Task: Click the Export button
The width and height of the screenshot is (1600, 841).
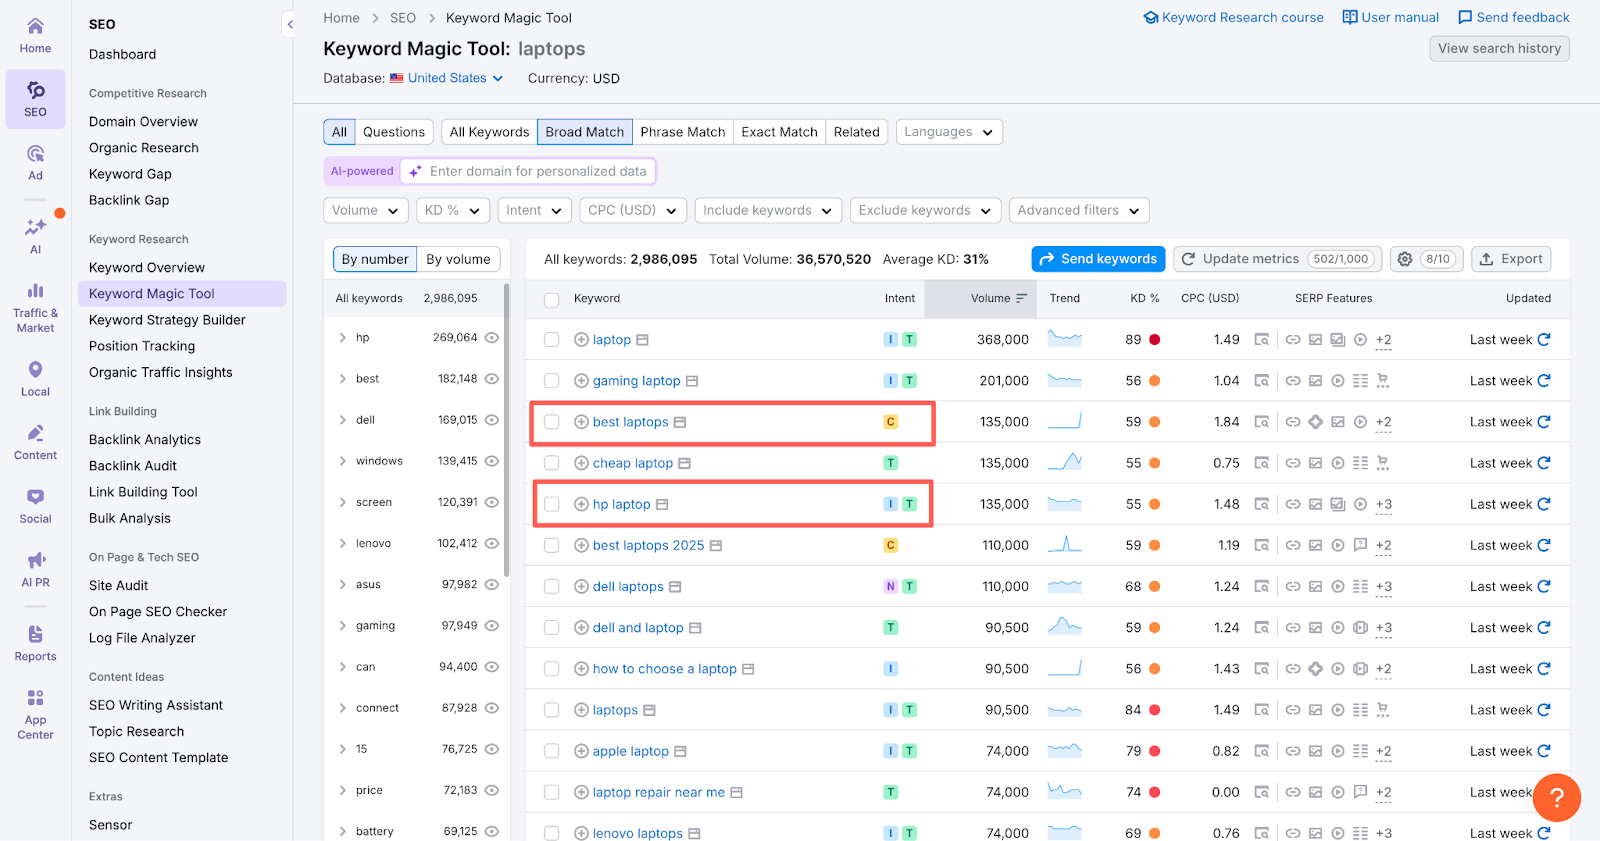Action: point(1511,259)
